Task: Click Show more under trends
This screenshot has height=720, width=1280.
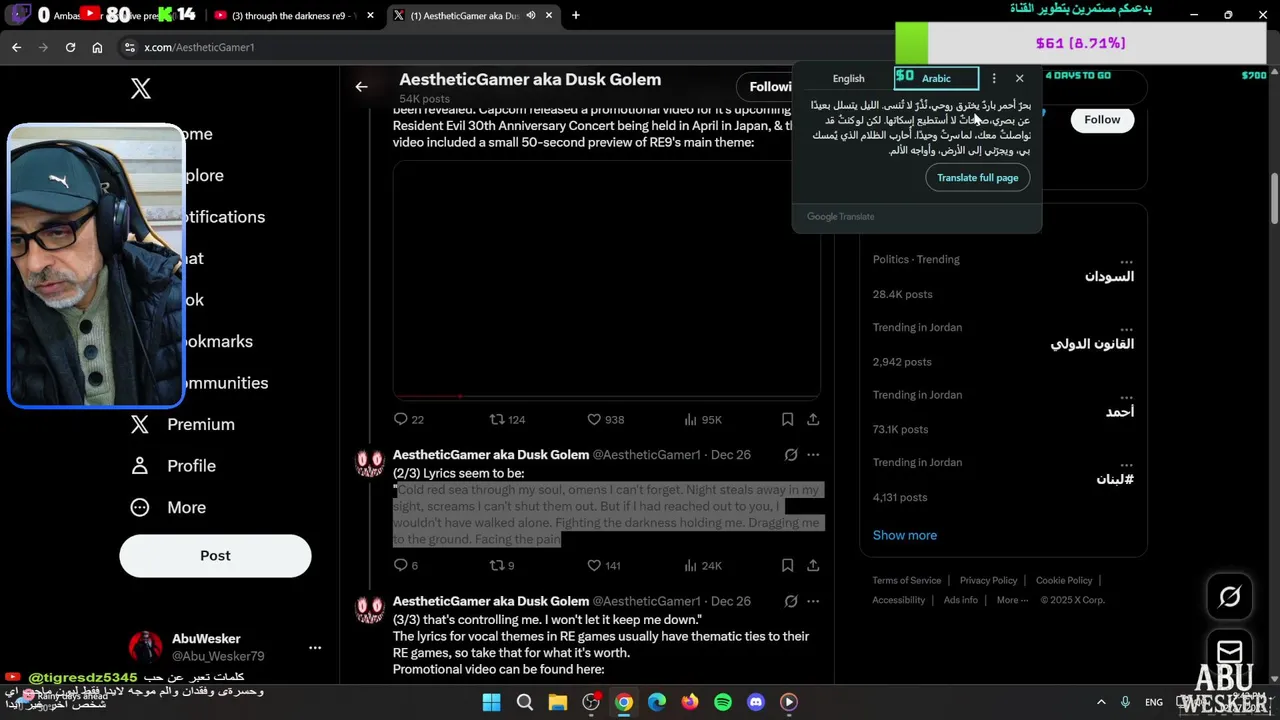Action: click(x=905, y=535)
